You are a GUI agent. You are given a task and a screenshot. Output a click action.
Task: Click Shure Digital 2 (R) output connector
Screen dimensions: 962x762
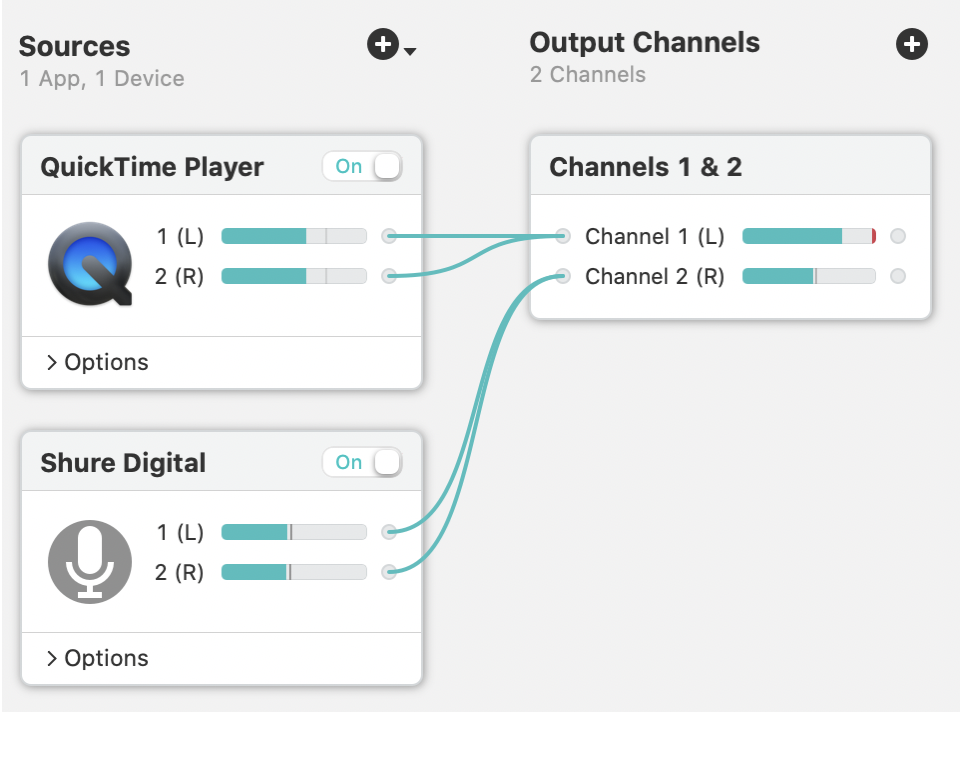coord(389,572)
